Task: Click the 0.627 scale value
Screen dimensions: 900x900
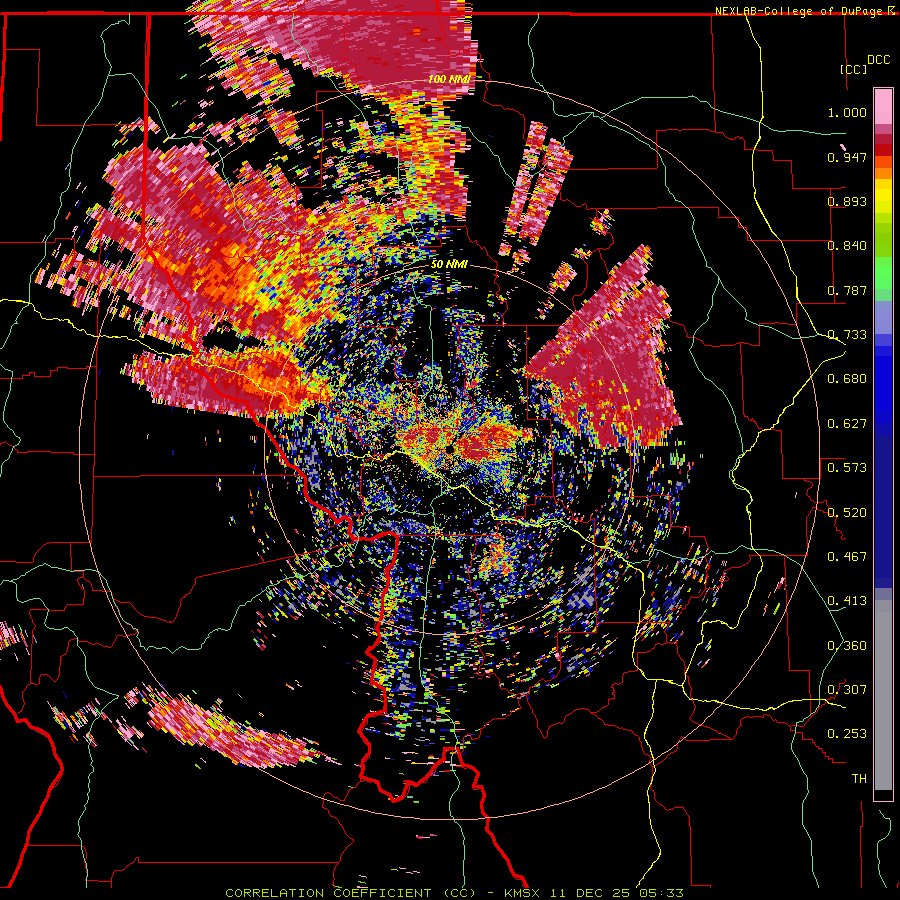Action: pyautogui.click(x=847, y=424)
